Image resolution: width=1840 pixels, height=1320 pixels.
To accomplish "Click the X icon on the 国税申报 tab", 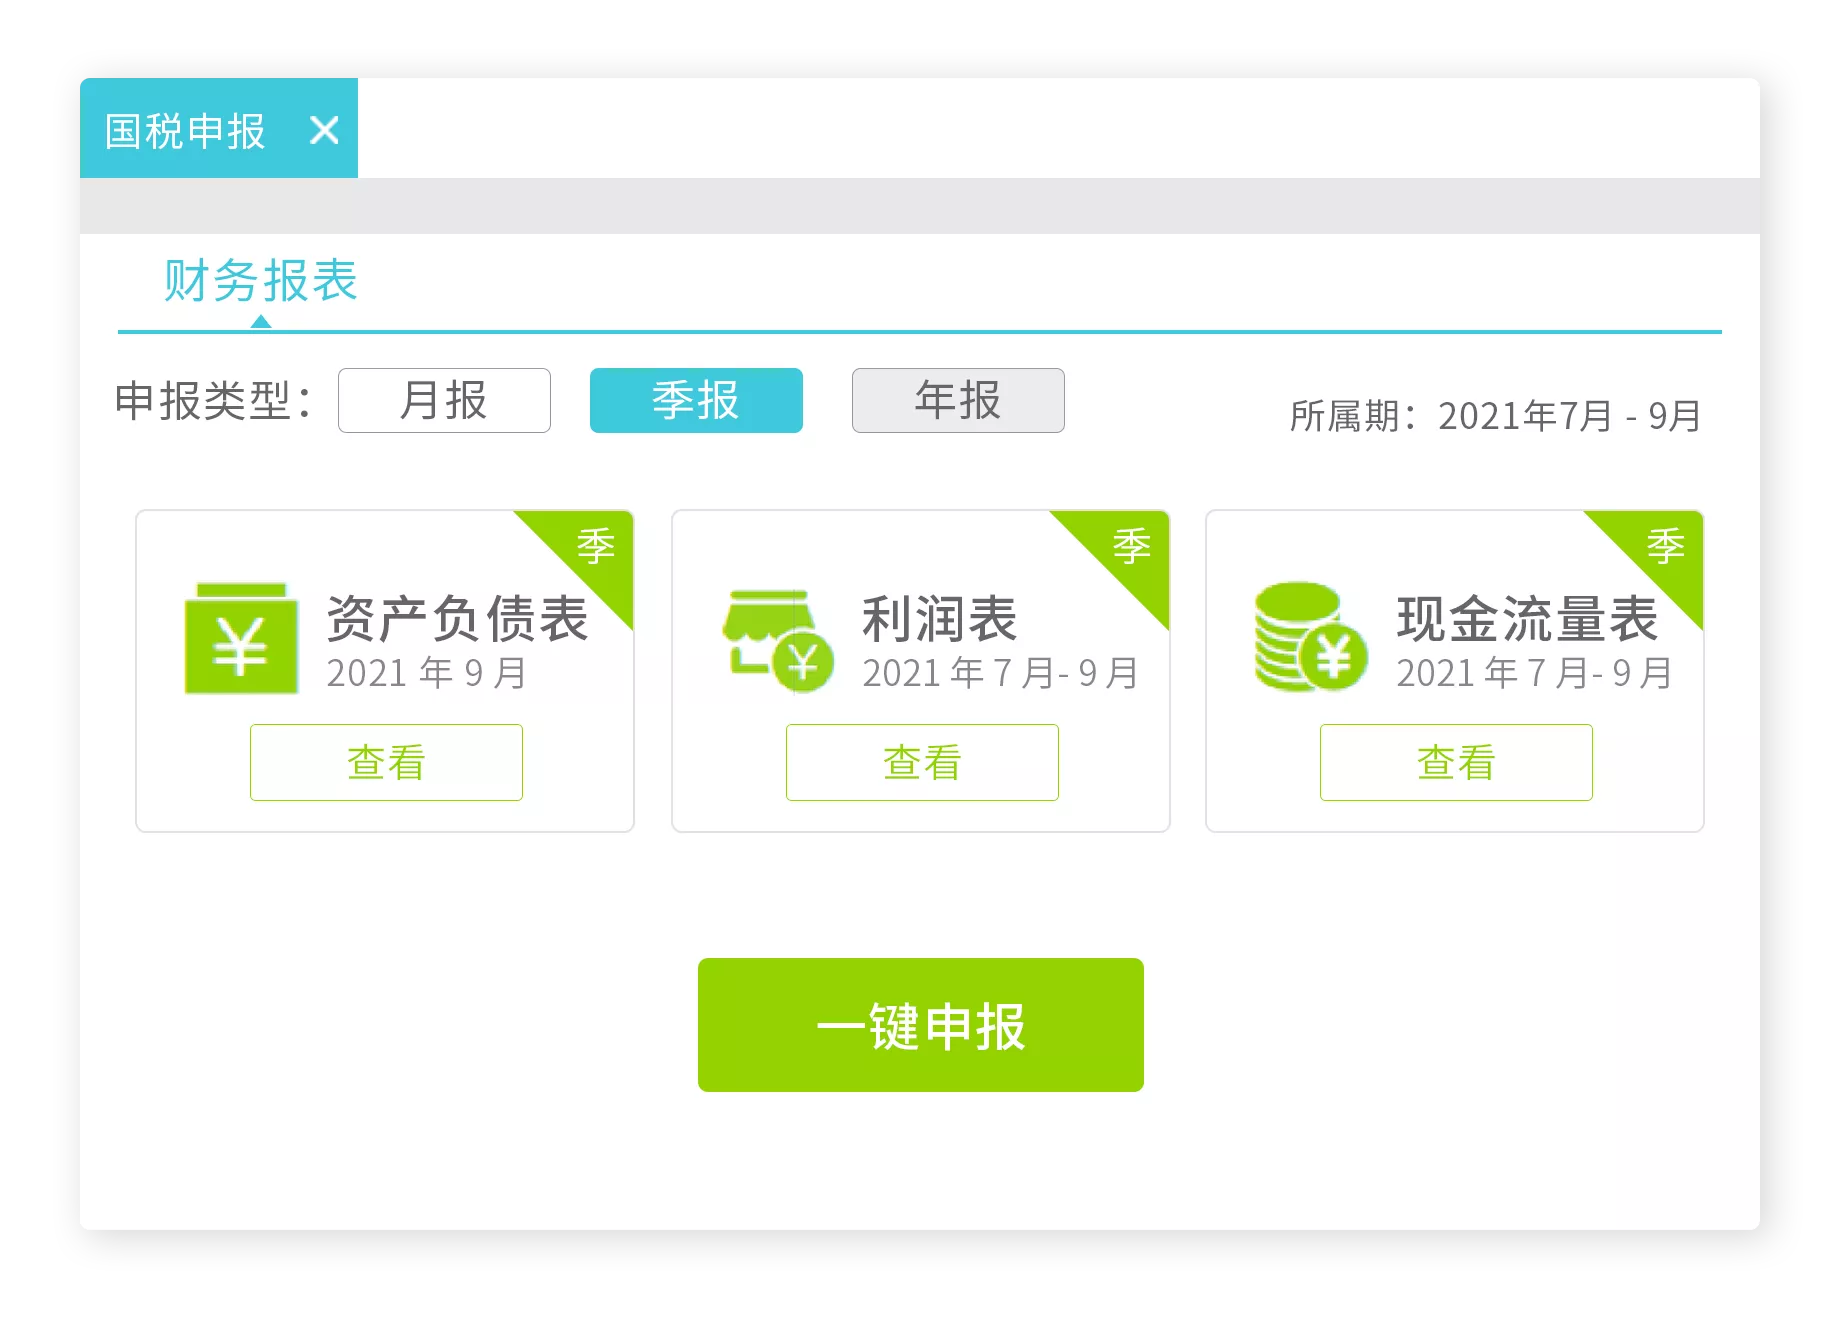I will (323, 128).
